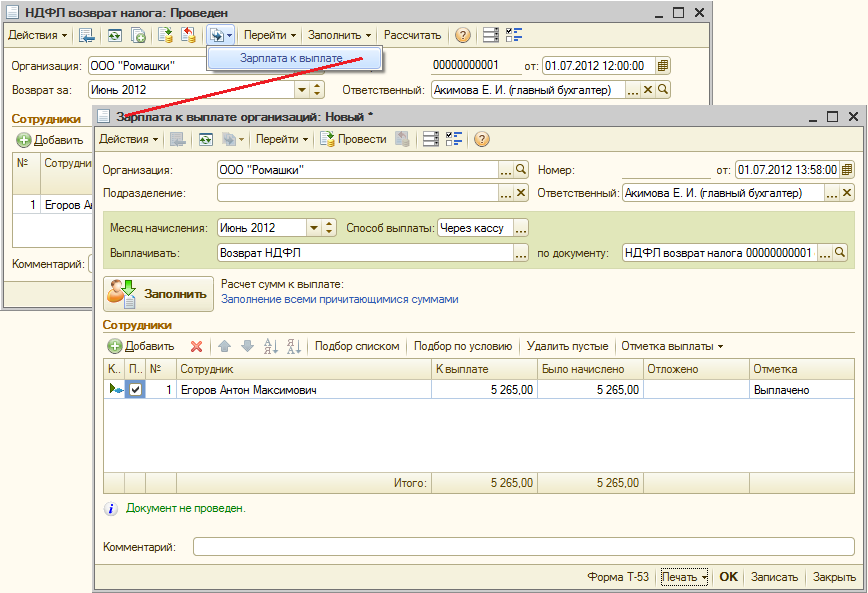Open the НДФЛ возврат налога document via its magnifier
This screenshot has height=593, width=868.
pos(840,253)
